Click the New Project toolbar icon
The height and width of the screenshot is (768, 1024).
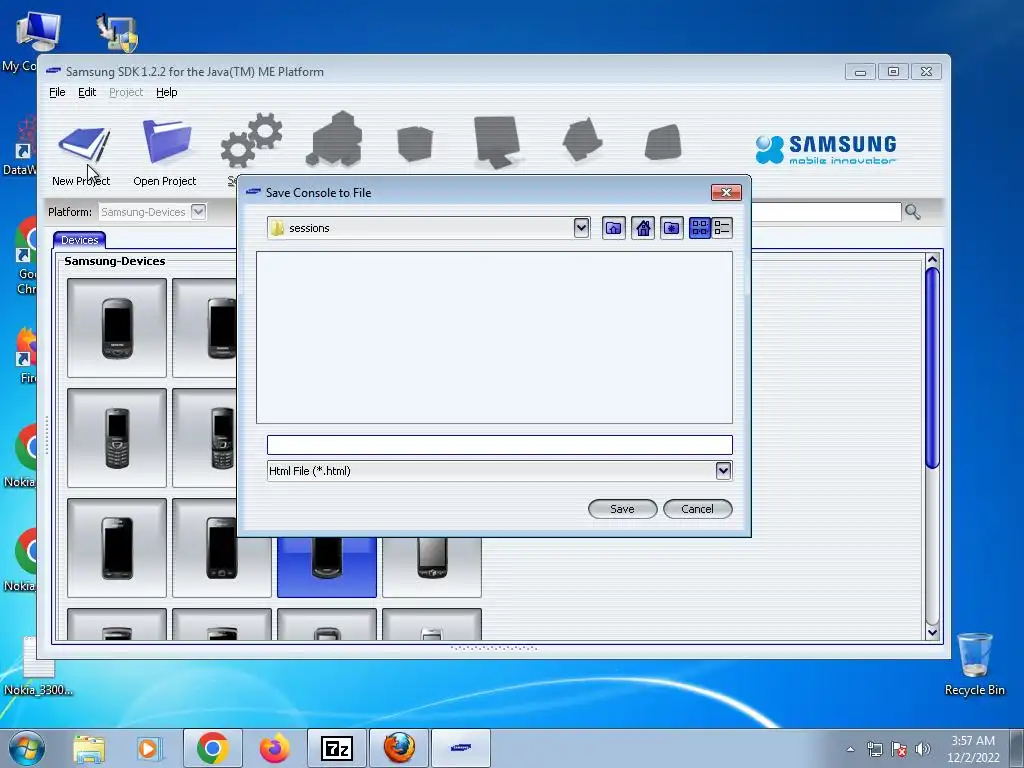tap(82, 144)
